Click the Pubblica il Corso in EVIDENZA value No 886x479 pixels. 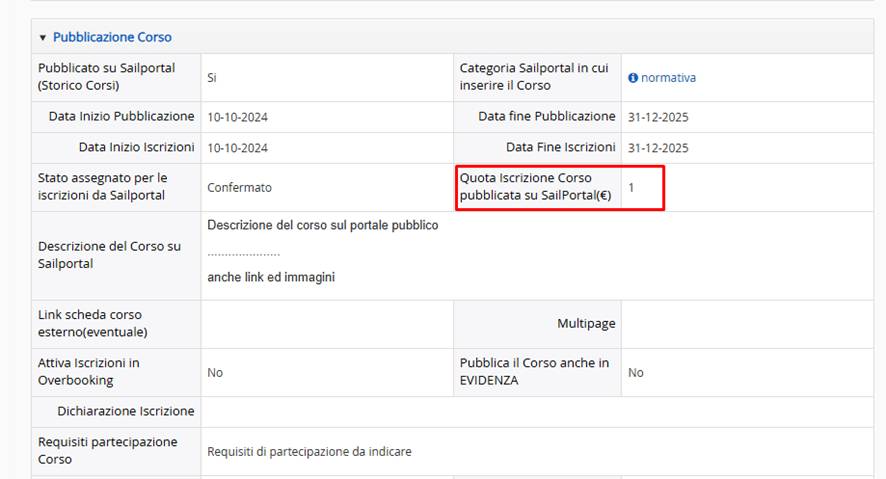(635, 373)
